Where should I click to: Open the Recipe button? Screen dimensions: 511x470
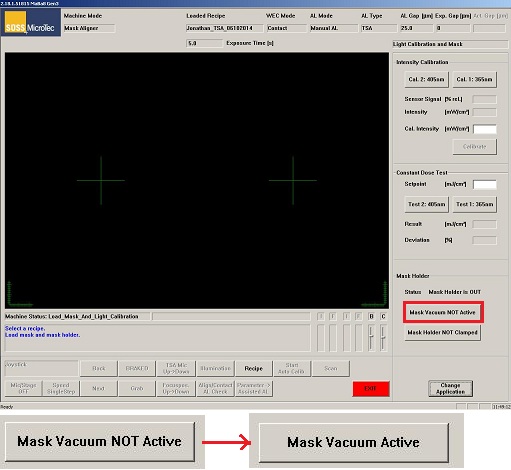click(254, 368)
